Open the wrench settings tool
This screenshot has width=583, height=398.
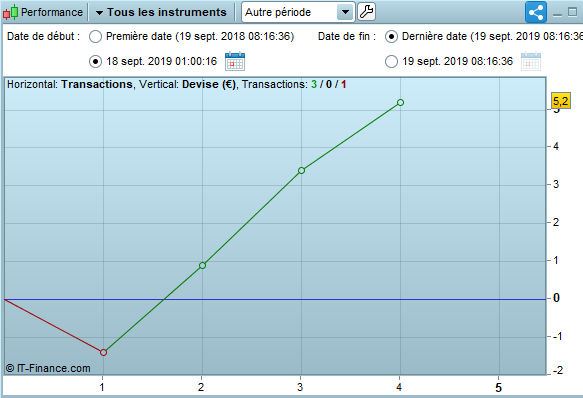pos(366,12)
